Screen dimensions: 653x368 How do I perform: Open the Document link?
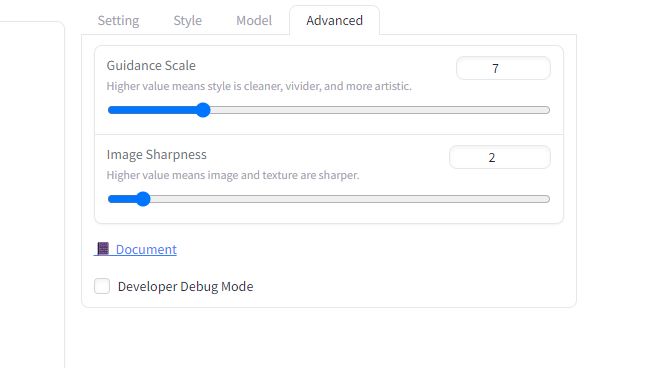(x=146, y=249)
